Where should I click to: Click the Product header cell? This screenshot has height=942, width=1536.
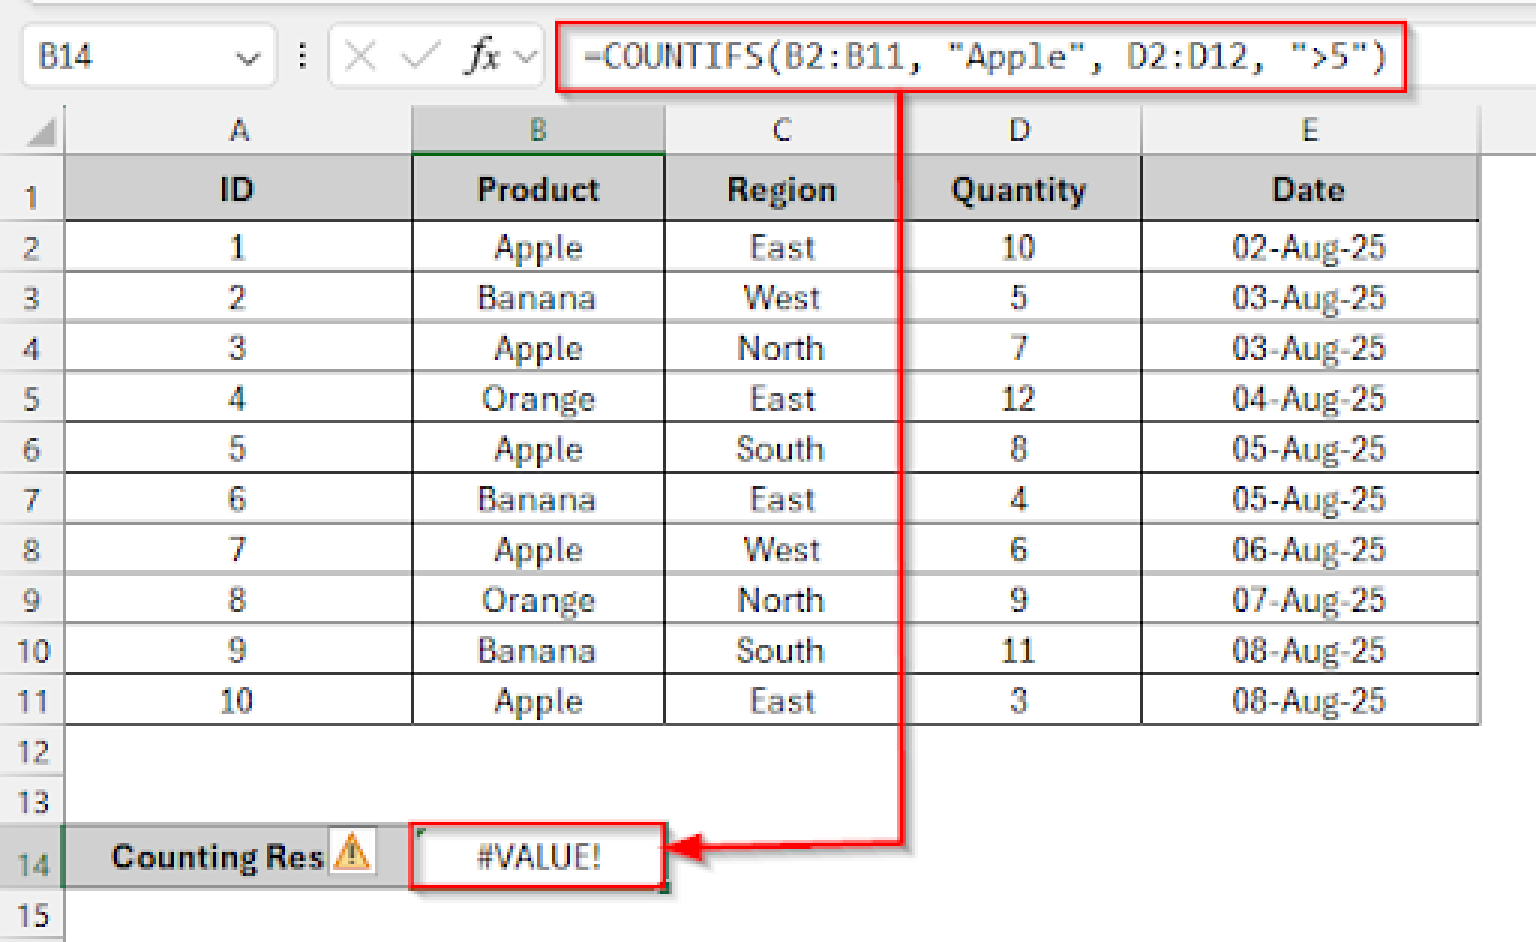(538, 189)
